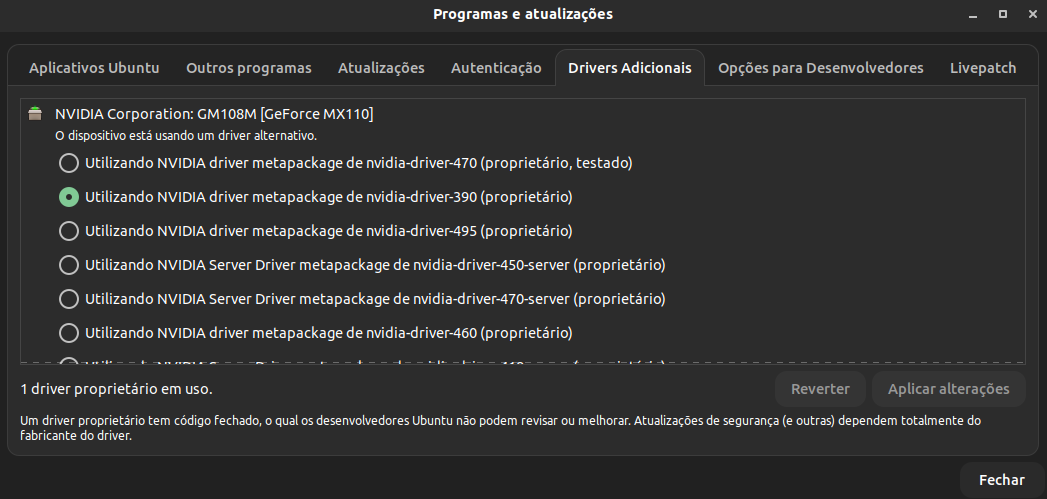Click the Reverter button
The height and width of the screenshot is (499, 1047).
820,389
